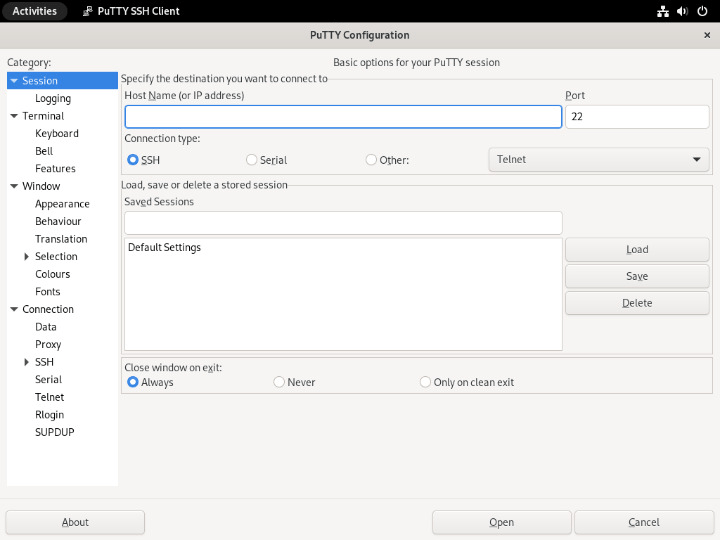This screenshot has height=540, width=720.
Task: Click the PuTTY SSH Client app icon
Action: pyautogui.click(x=87, y=11)
